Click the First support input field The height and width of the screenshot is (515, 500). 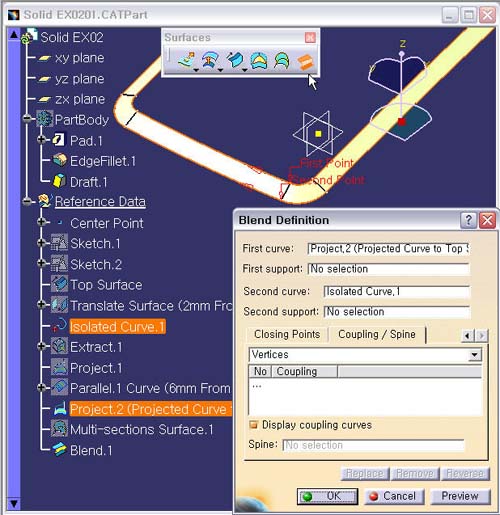point(388,269)
